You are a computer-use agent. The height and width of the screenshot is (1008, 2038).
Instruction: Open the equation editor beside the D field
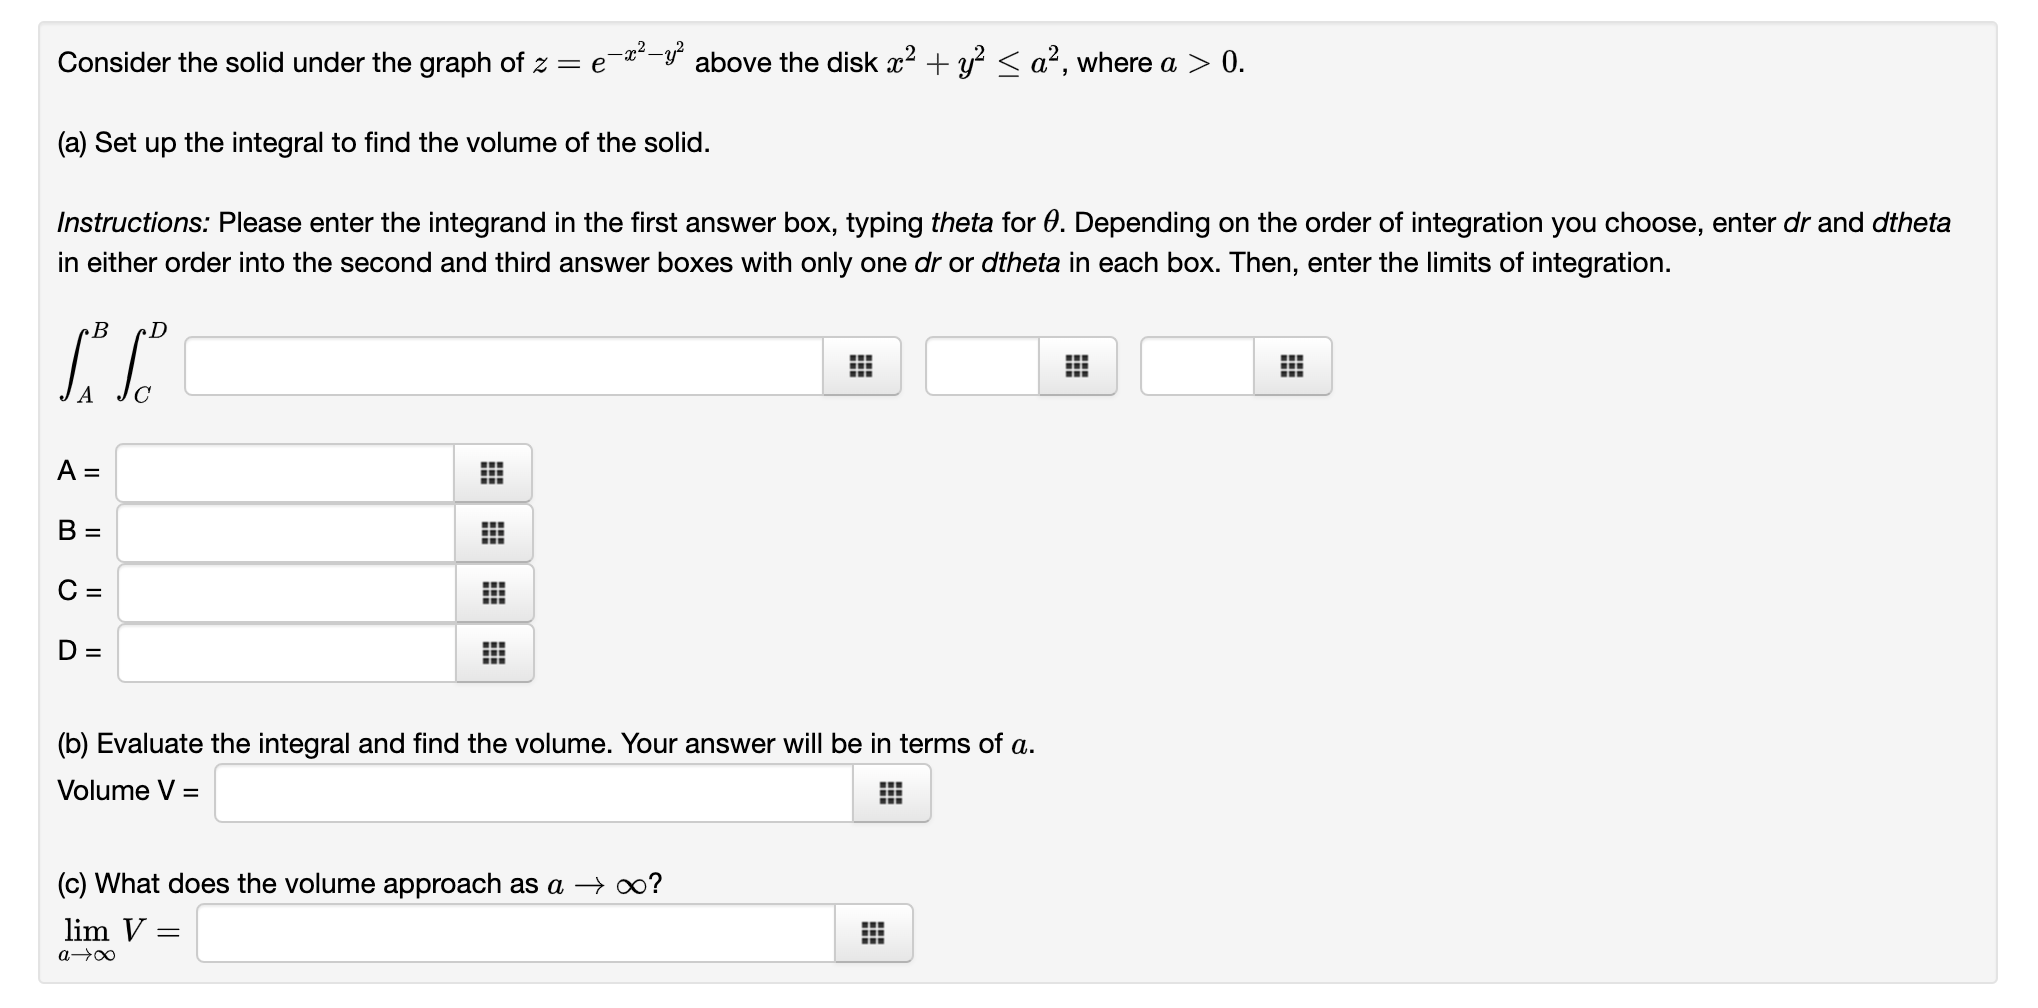[493, 652]
